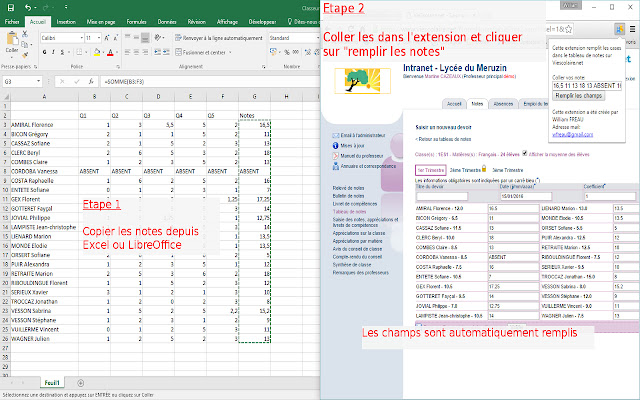Expand the Name Box G3 dropdown arrow
Screen dimensions: 640x400
coord(38,81)
